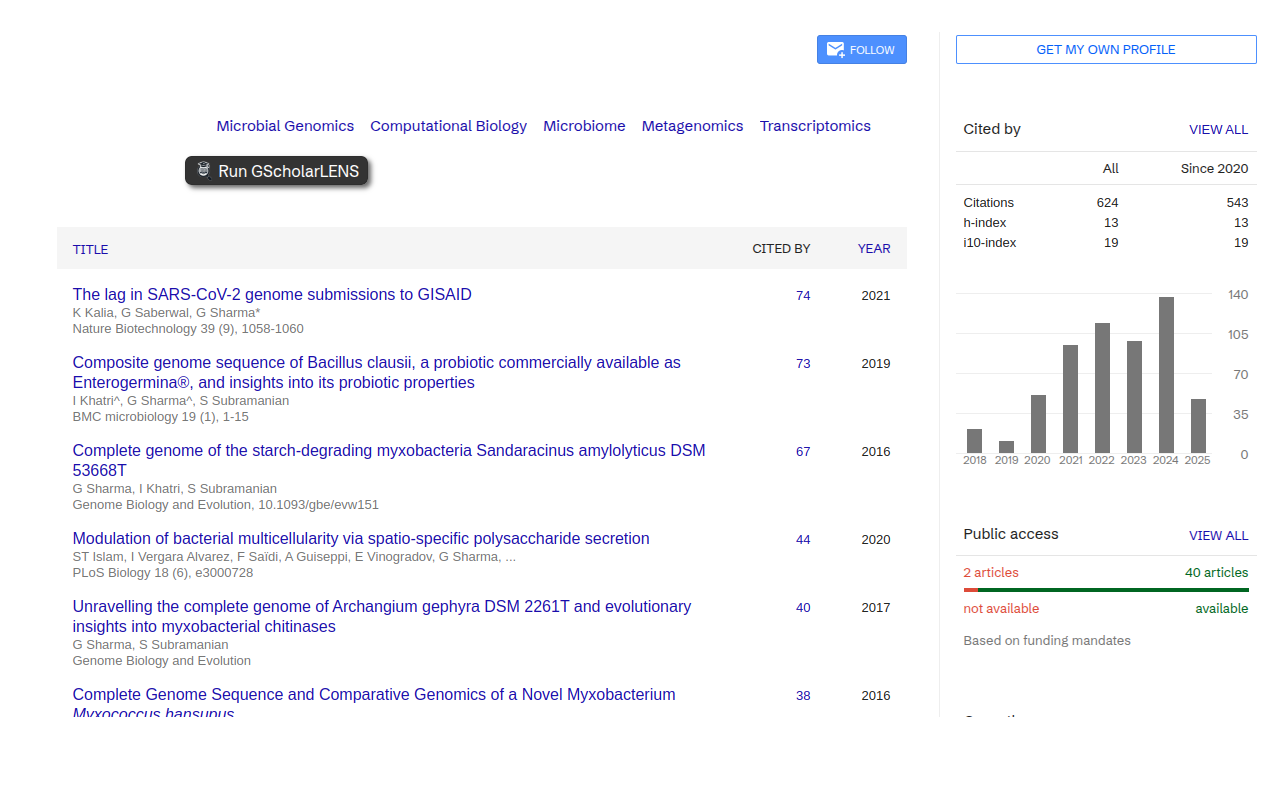This screenshot has height=800, width=1280.
Task: Open the Transcriptomics research topic
Action: (815, 126)
